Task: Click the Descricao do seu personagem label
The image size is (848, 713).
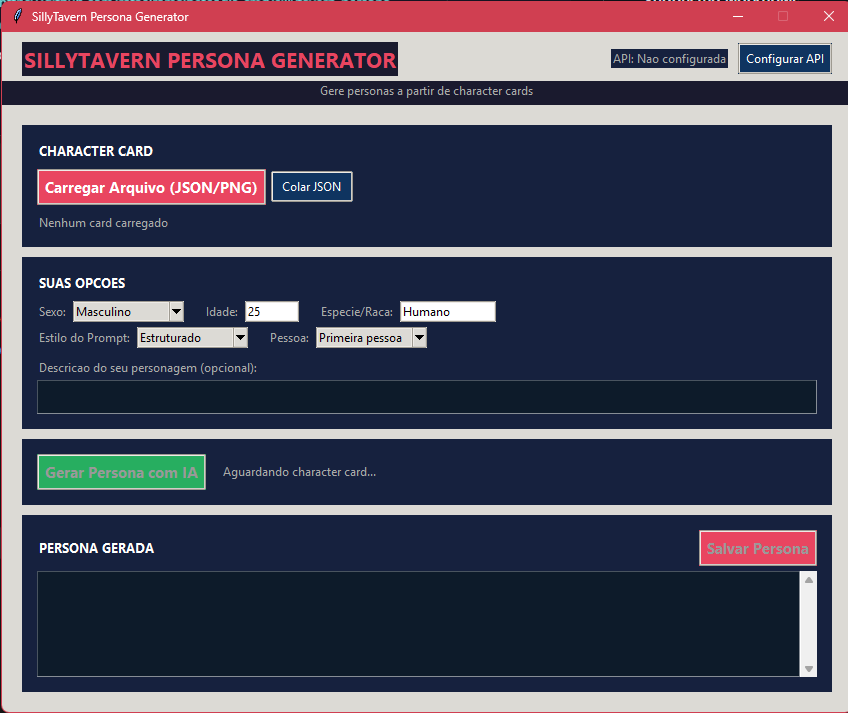Action: 148,368
